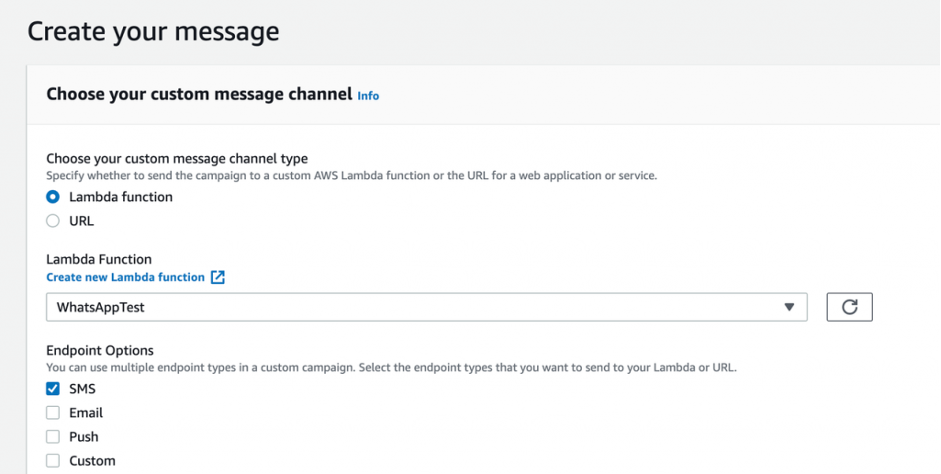Select the Lambda function radio button
Viewport: 941px width, 474px height.
click(x=53, y=197)
